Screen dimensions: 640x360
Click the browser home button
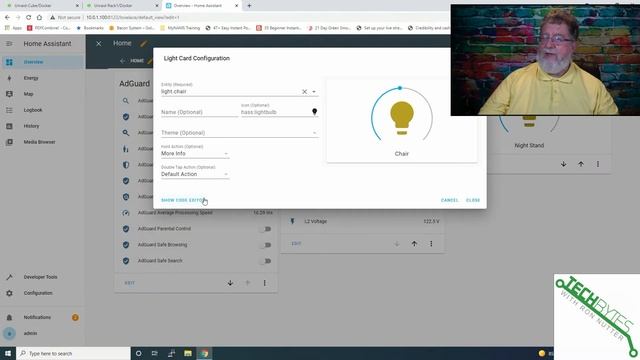[39, 18]
